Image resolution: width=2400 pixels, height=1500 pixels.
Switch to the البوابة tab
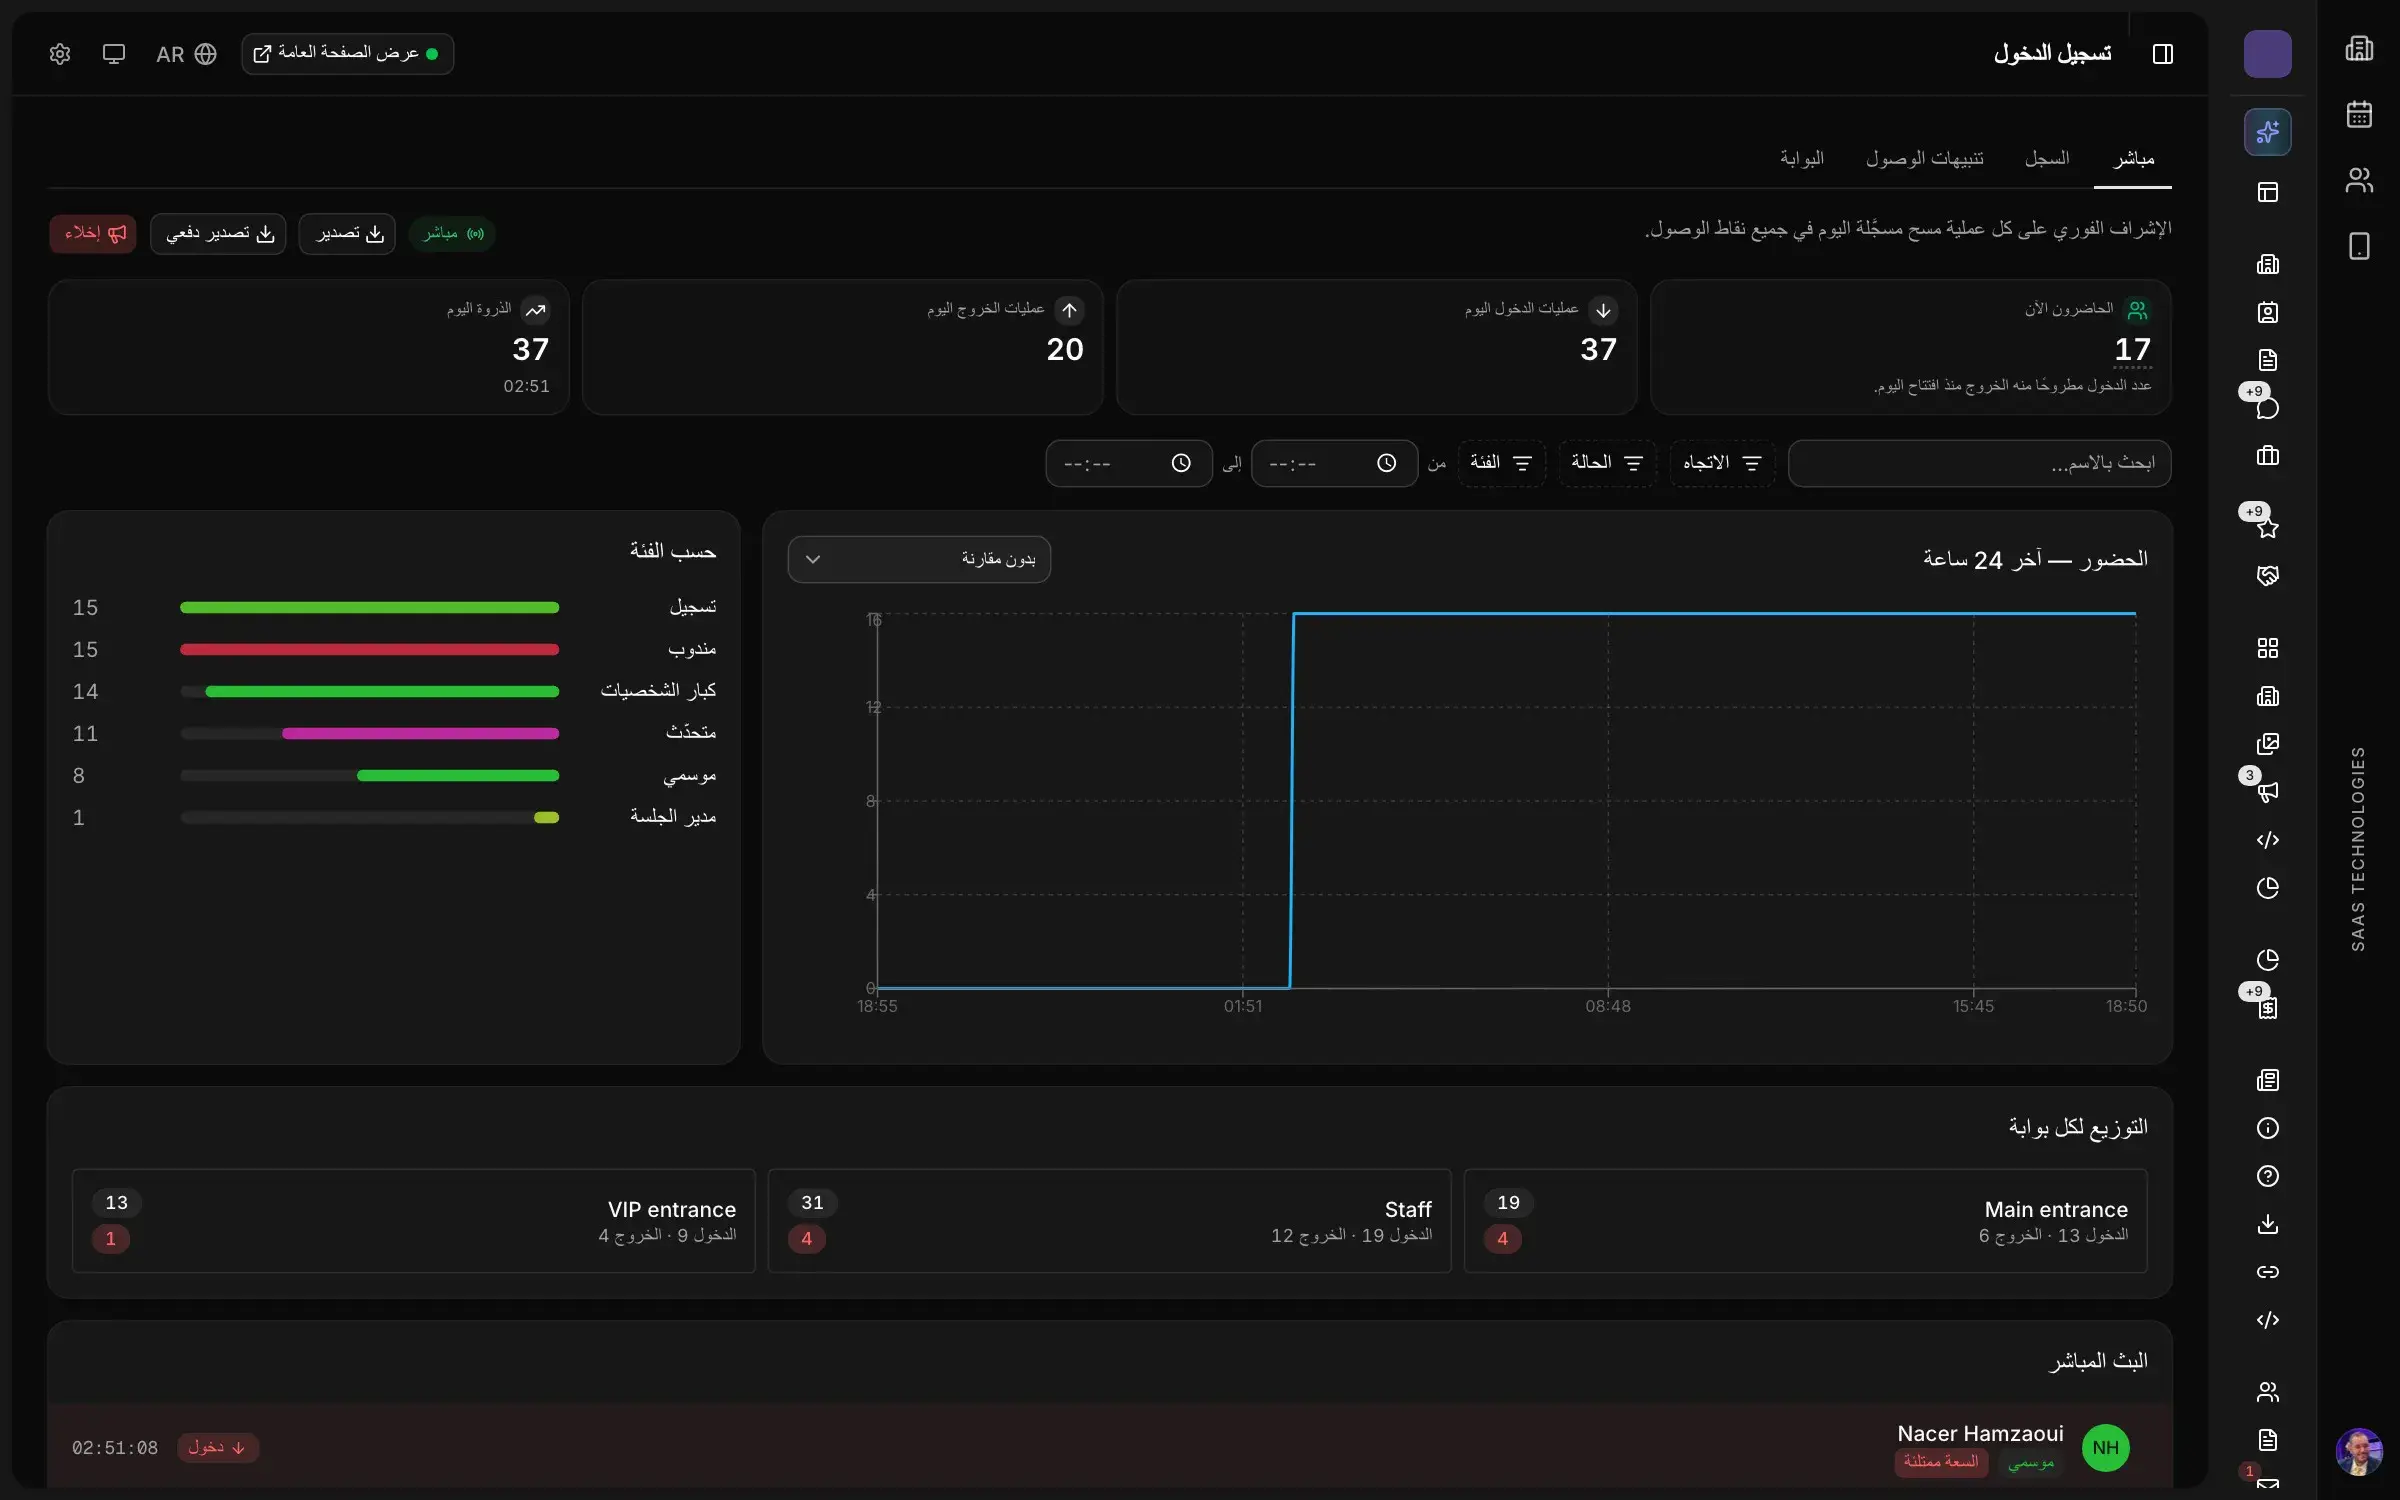(1802, 159)
